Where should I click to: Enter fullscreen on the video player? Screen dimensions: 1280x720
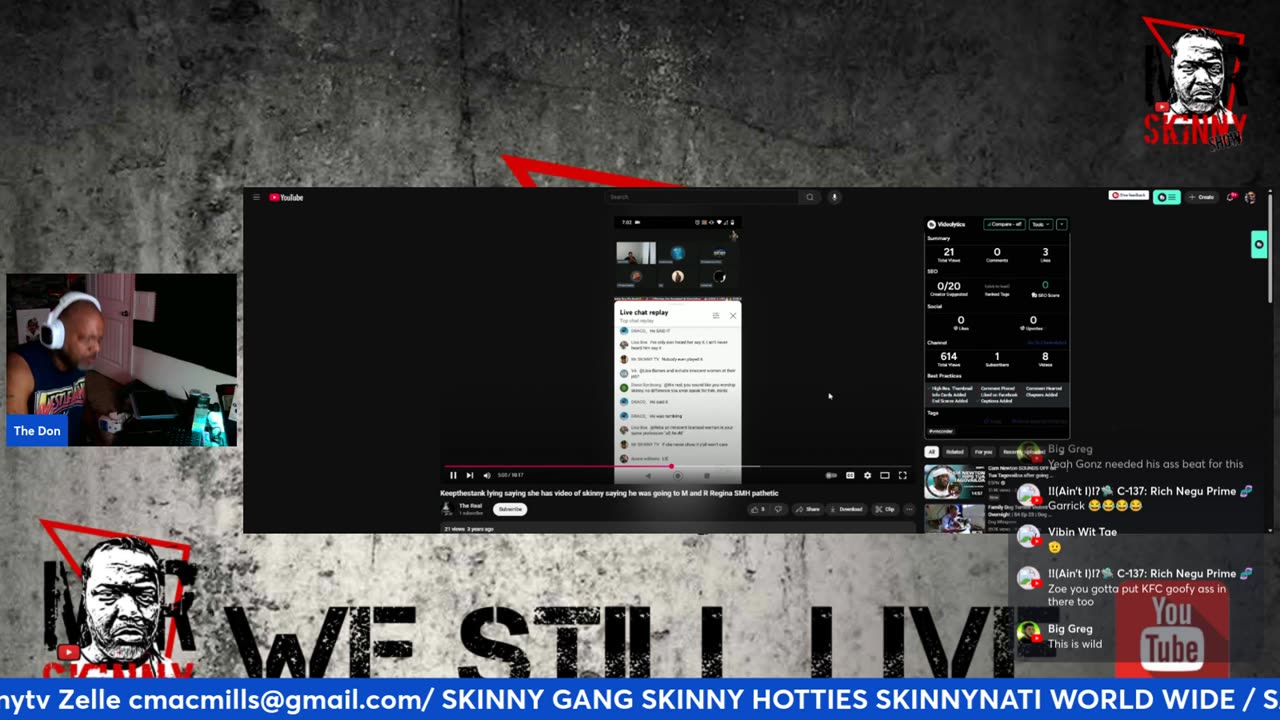[x=902, y=475]
